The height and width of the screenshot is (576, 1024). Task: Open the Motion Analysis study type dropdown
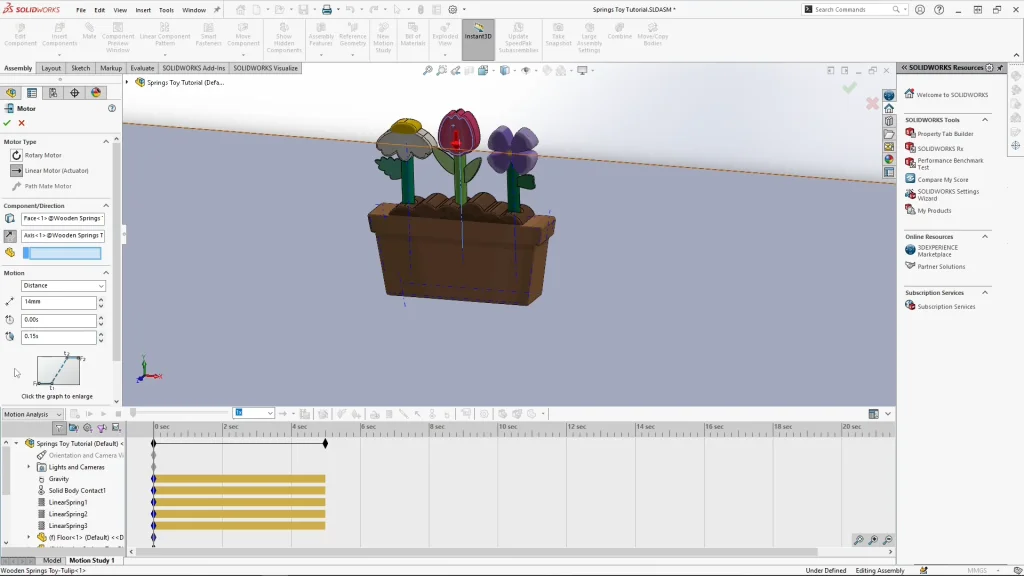coord(32,414)
